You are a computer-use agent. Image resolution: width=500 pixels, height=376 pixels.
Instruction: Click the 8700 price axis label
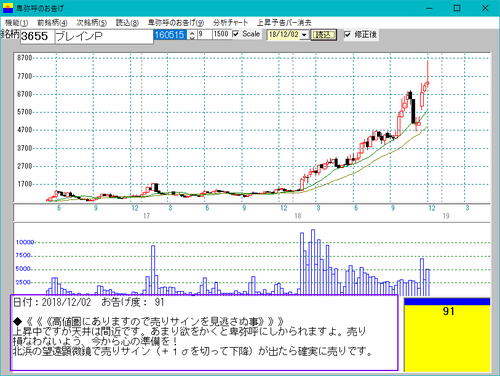click(25, 58)
